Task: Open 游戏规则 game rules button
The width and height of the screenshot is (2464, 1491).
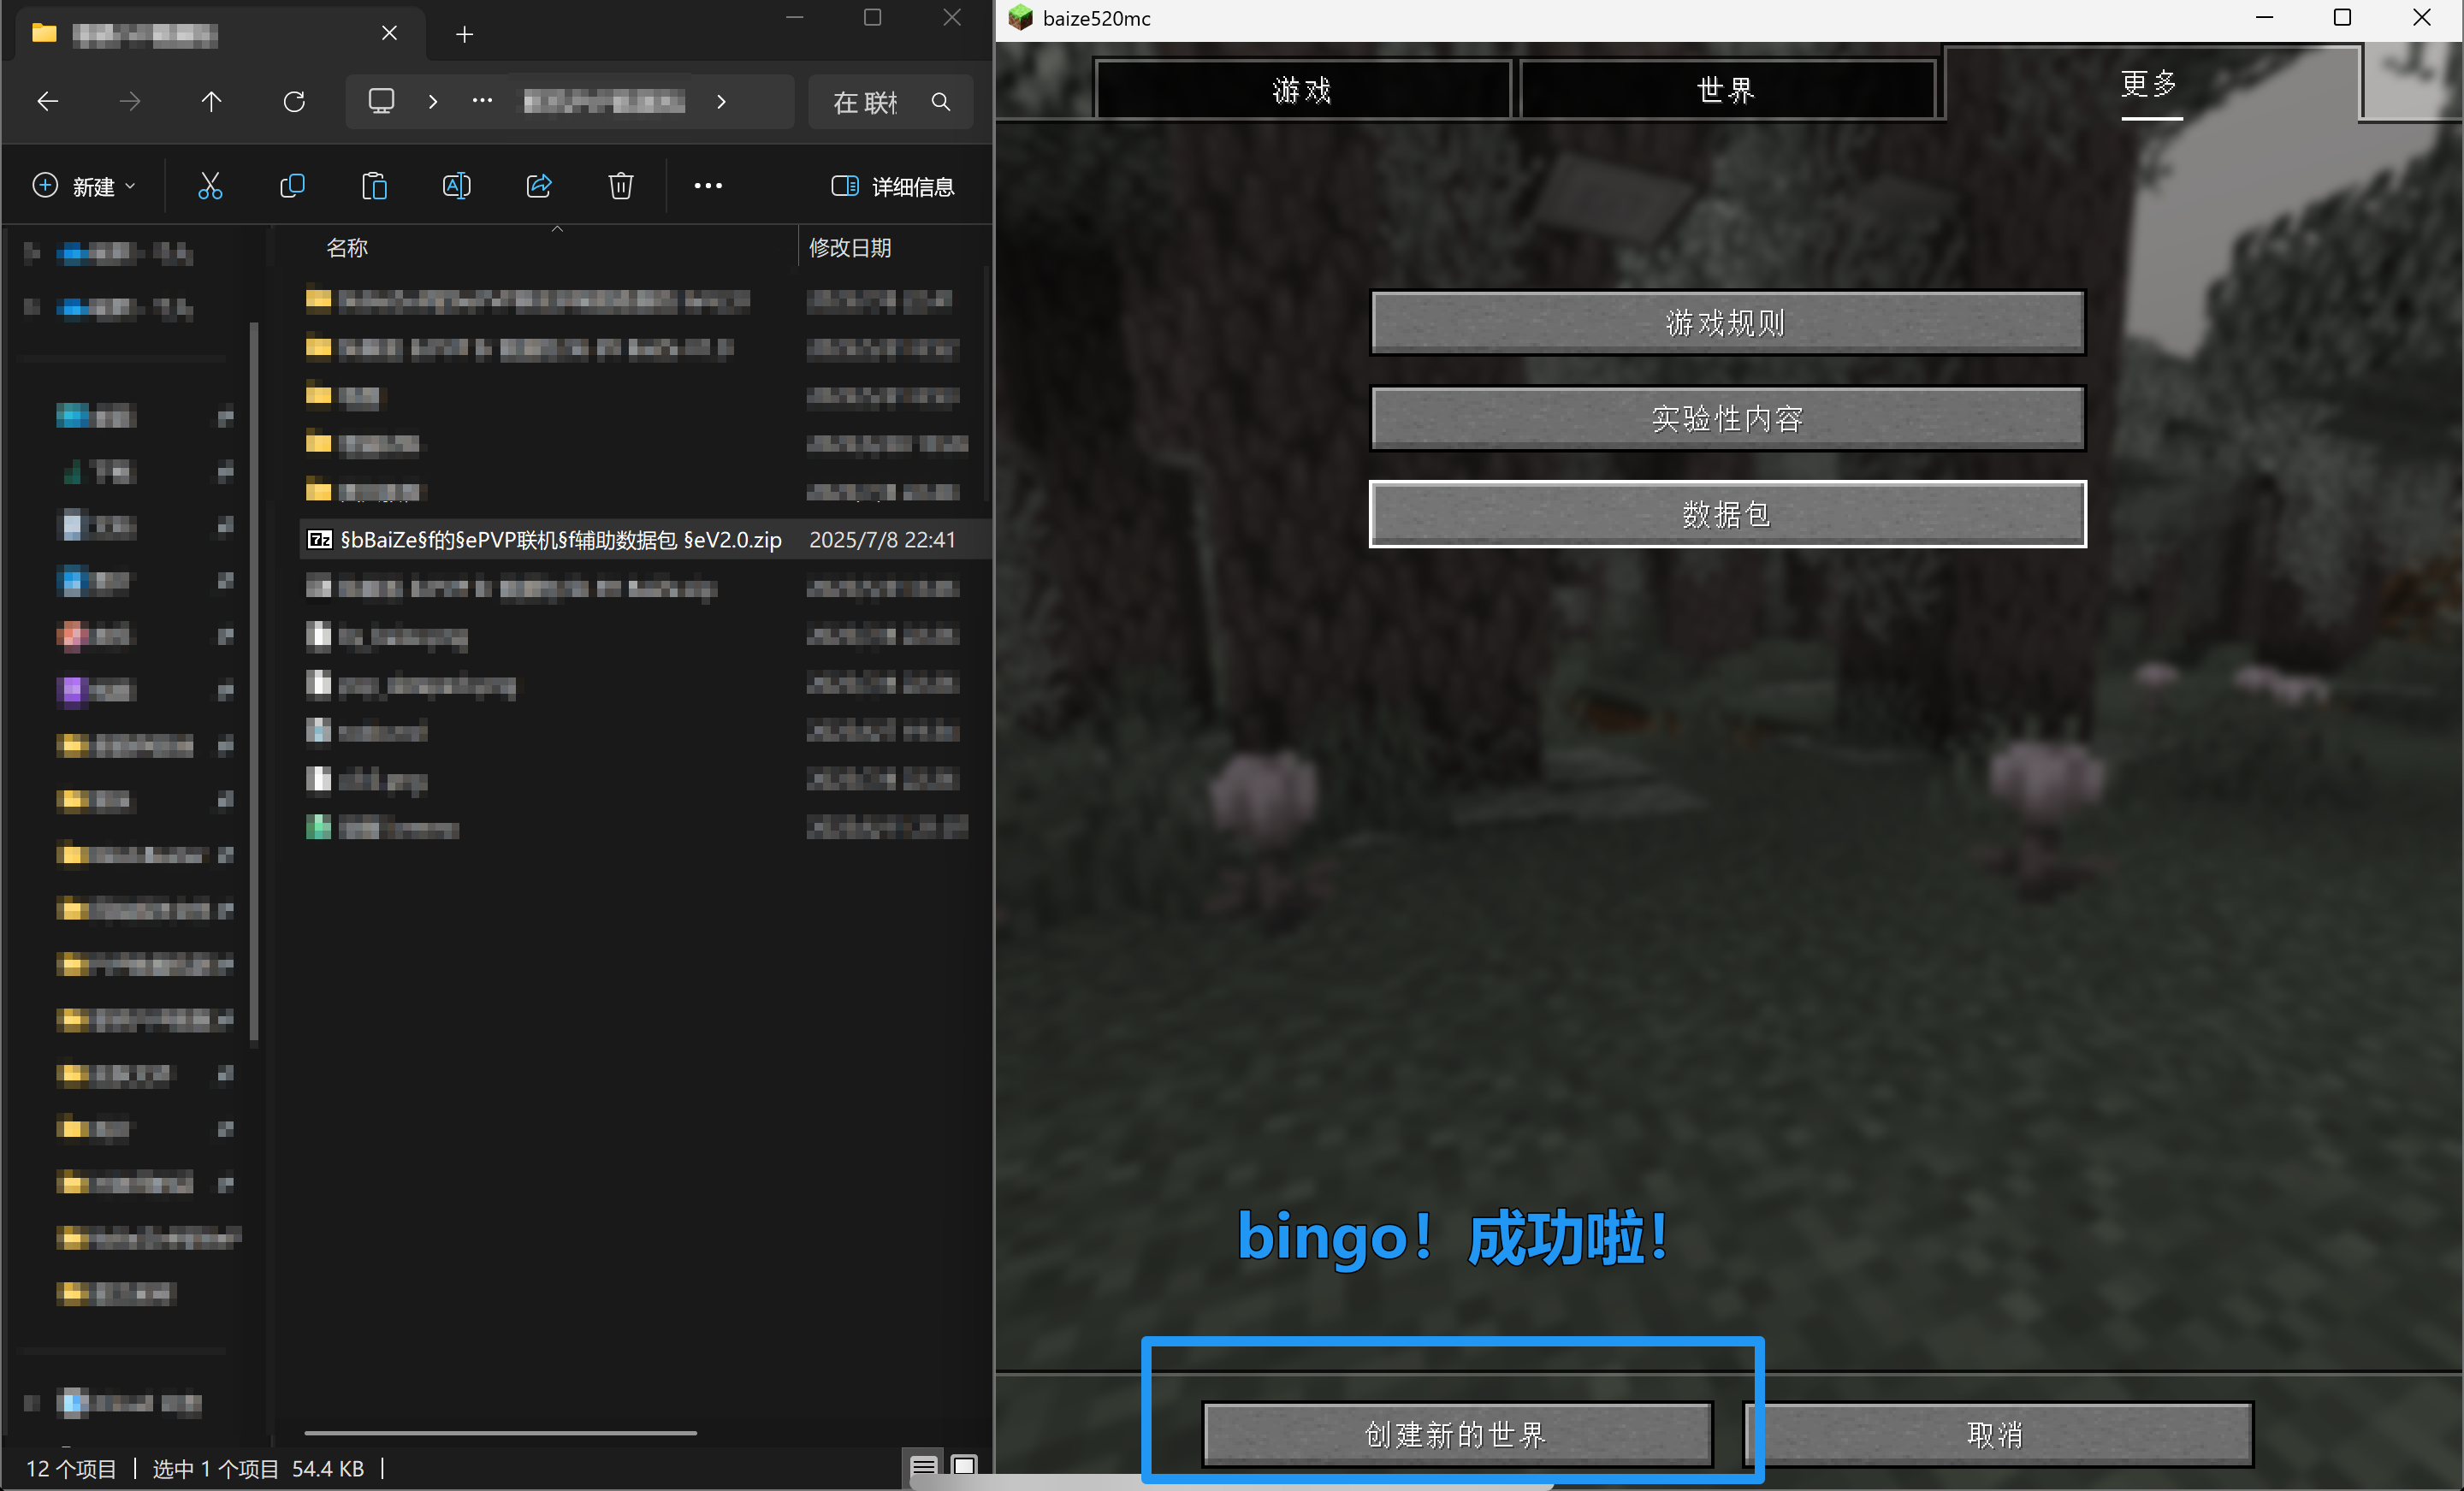Action: (x=1727, y=323)
